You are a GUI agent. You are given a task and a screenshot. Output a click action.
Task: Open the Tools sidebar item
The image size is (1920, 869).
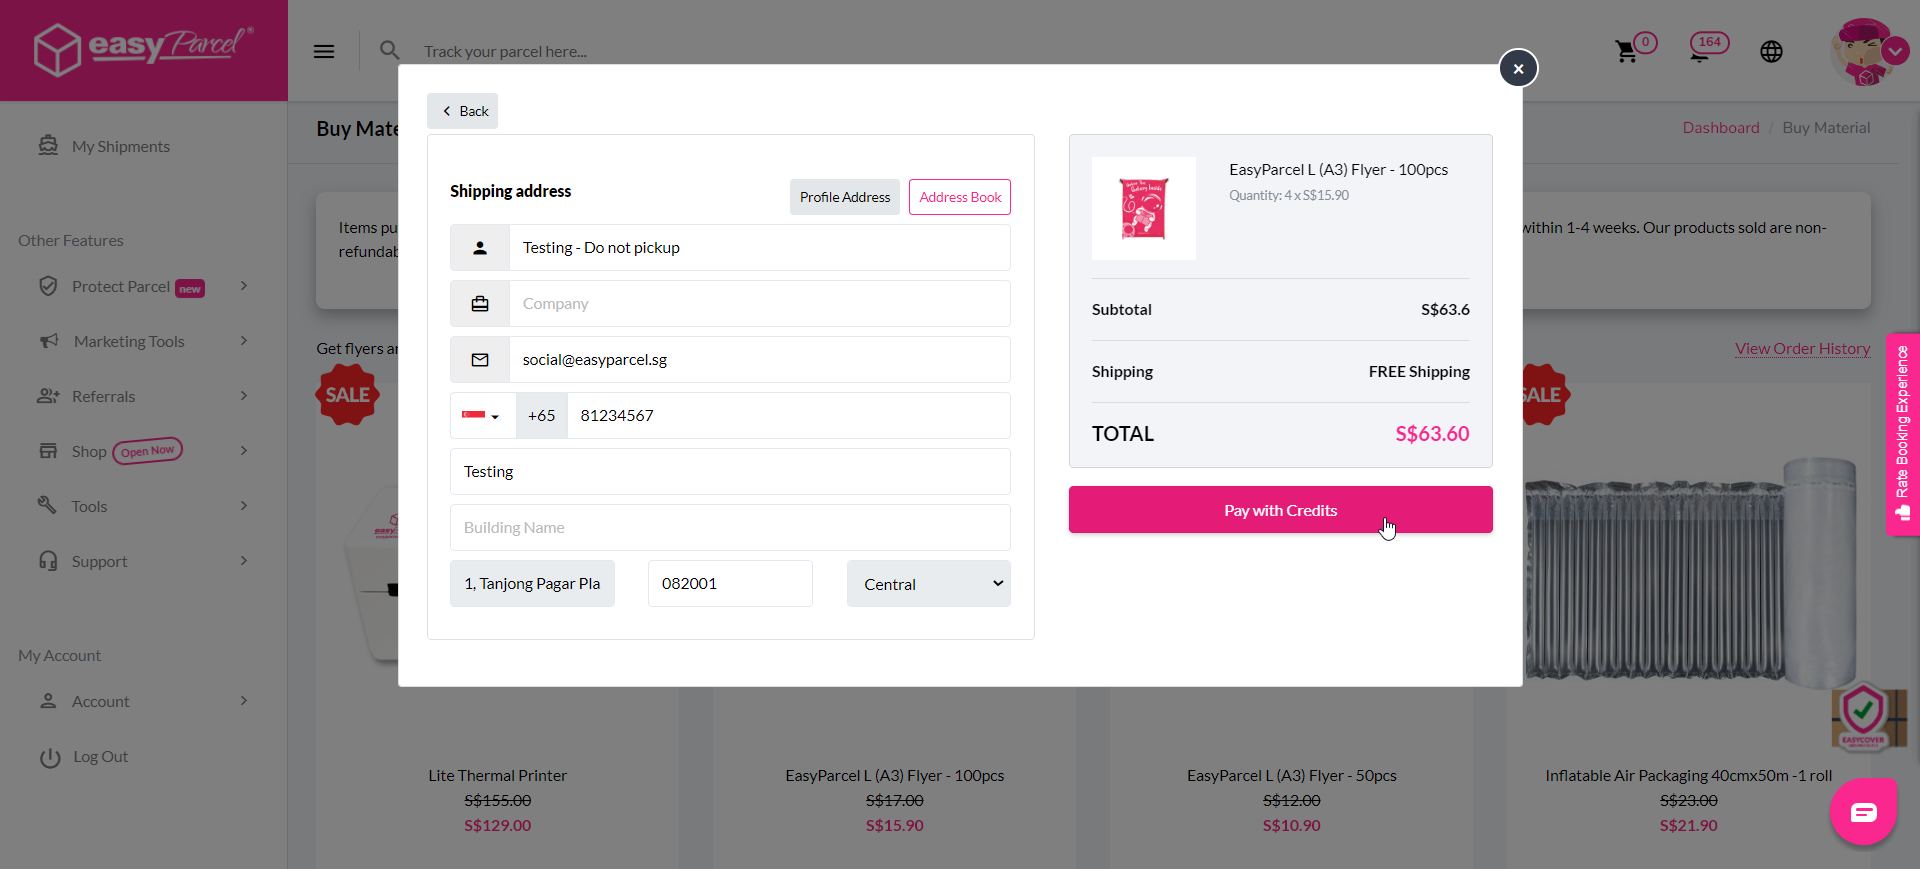(89, 507)
